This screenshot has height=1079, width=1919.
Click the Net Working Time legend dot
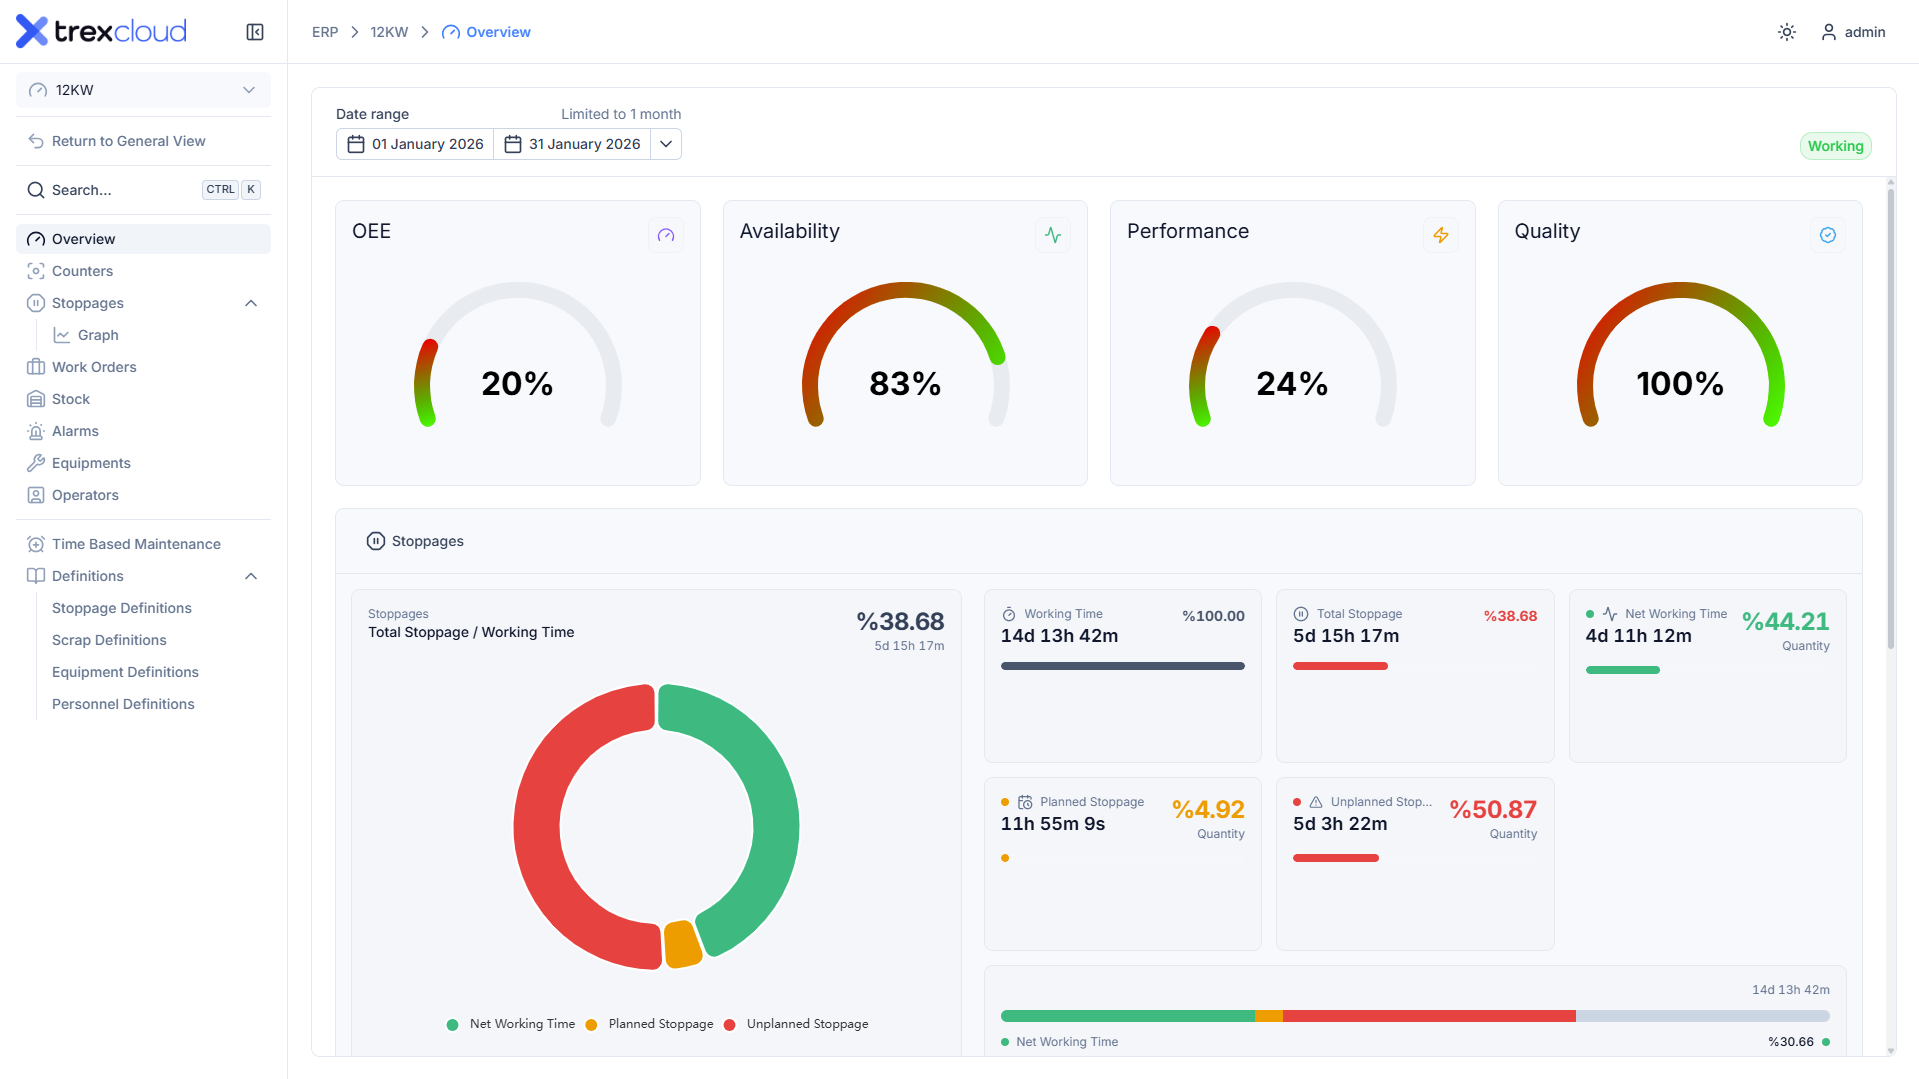(x=452, y=1025)
